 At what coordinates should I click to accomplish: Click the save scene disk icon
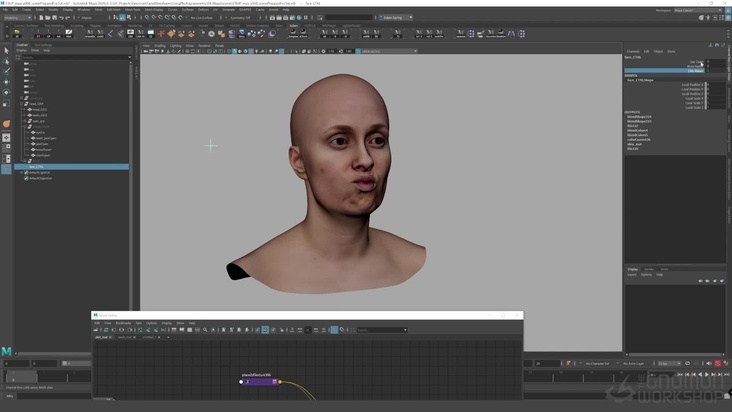[x=54, y=18]
